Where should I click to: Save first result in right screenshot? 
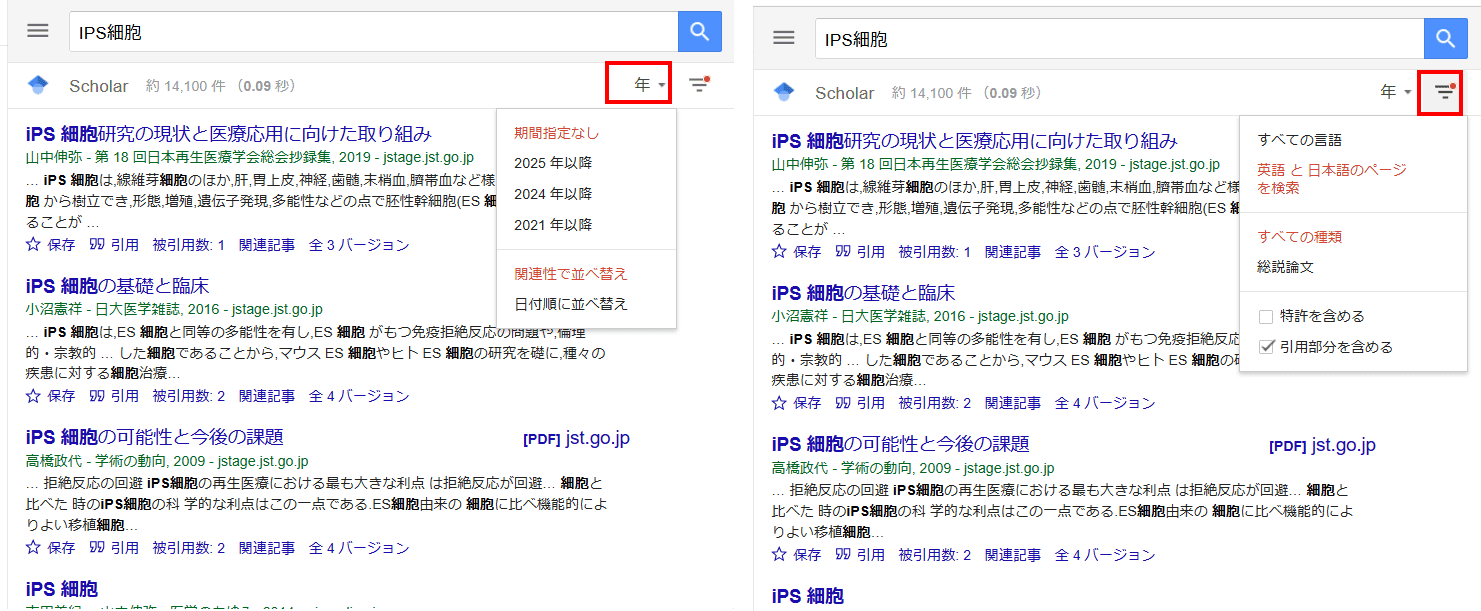(796, 251)
